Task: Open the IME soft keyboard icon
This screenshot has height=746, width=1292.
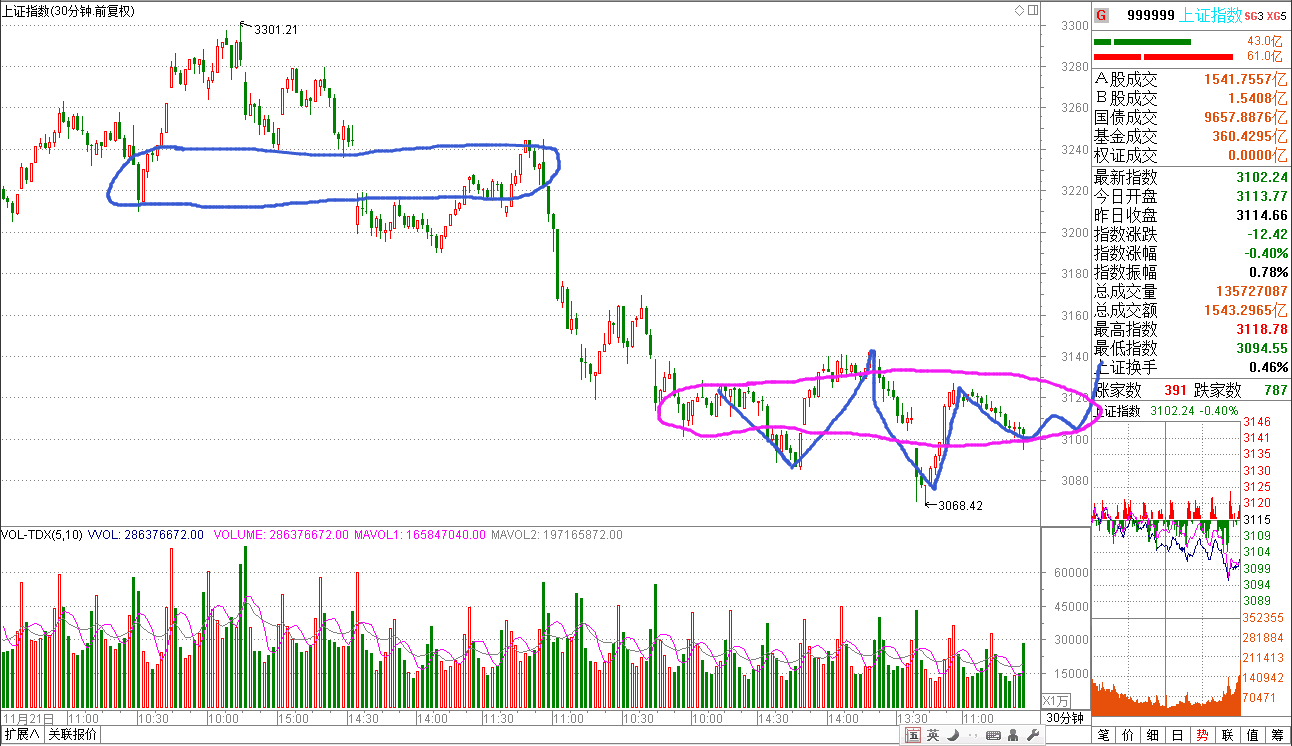Action: tap(991, 736)
